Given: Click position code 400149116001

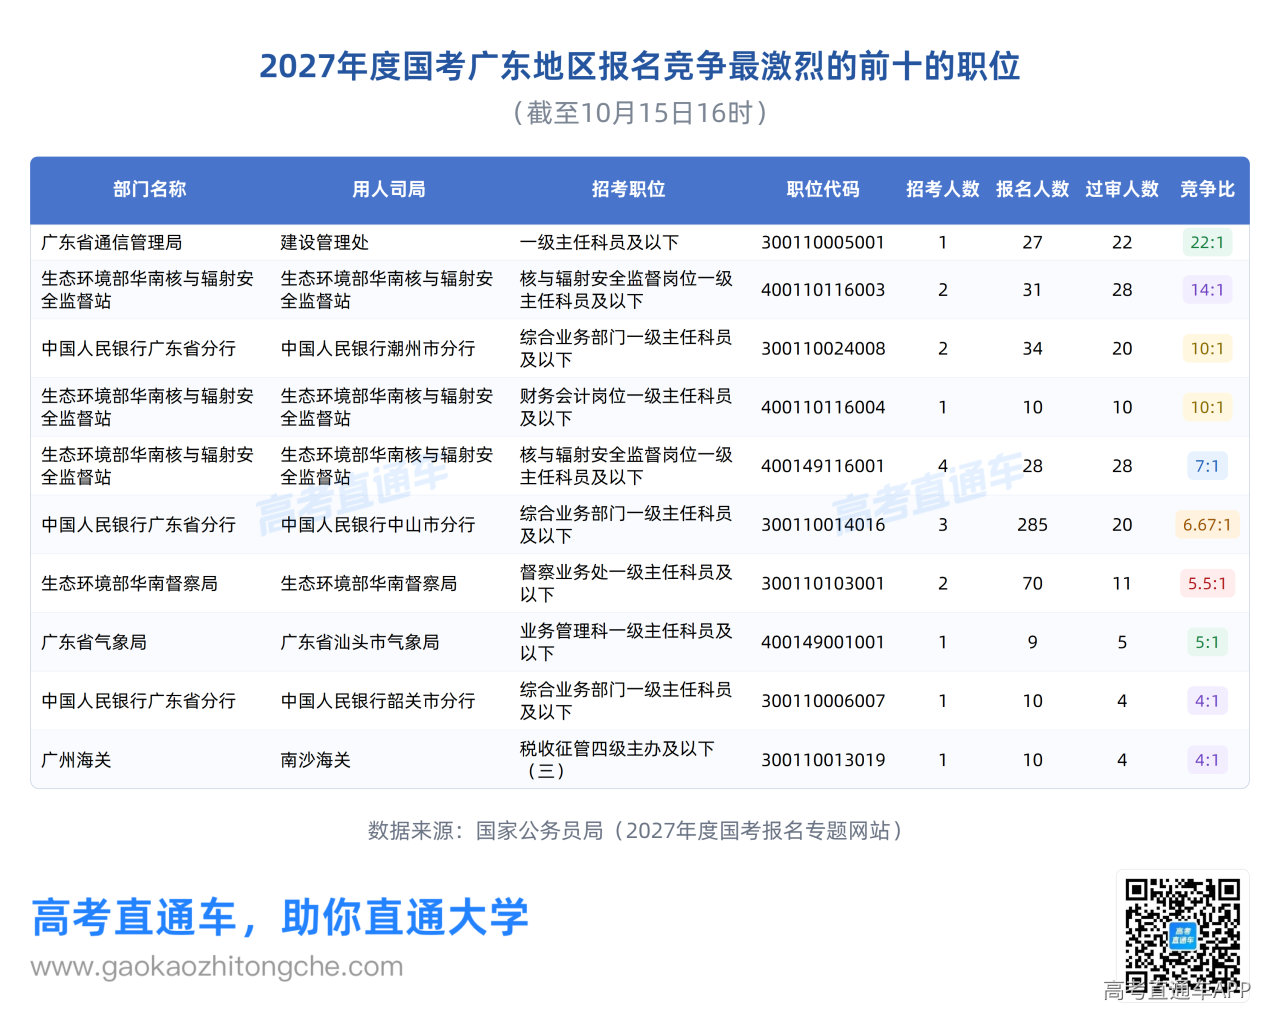Looking at the screenshot, I should (x=823, y=466).
